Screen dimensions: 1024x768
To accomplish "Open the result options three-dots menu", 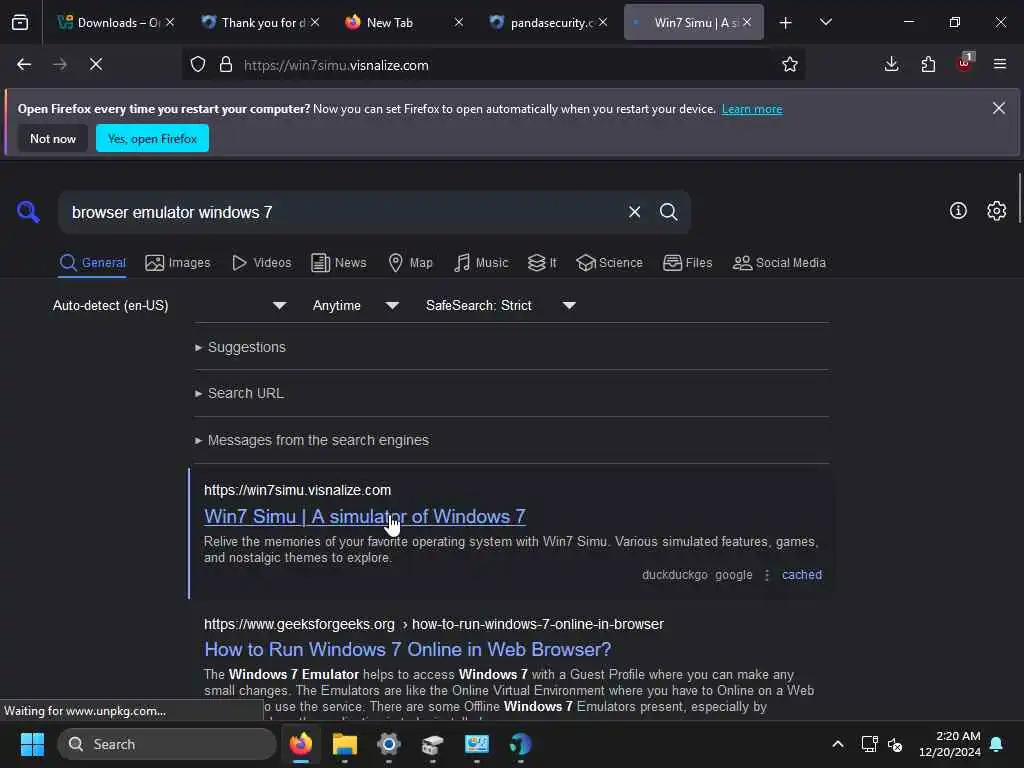I will (767, 575).
